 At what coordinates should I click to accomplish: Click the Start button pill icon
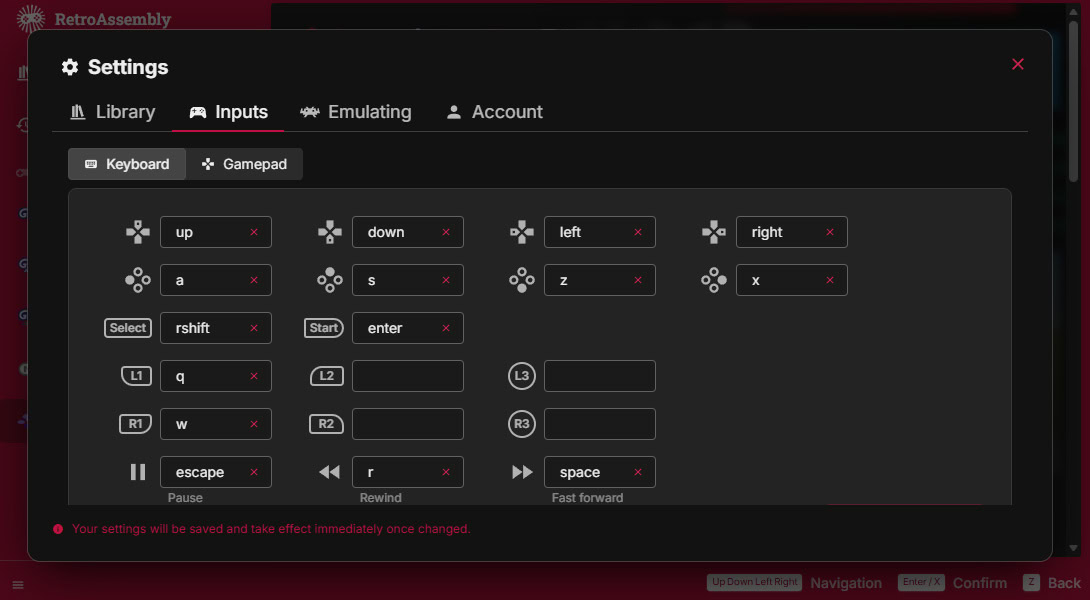(323, 328)
